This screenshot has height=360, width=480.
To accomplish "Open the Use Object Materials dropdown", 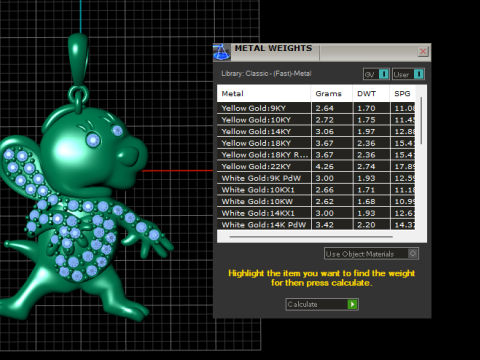I will pyautogui.click(x=371, y=254).
